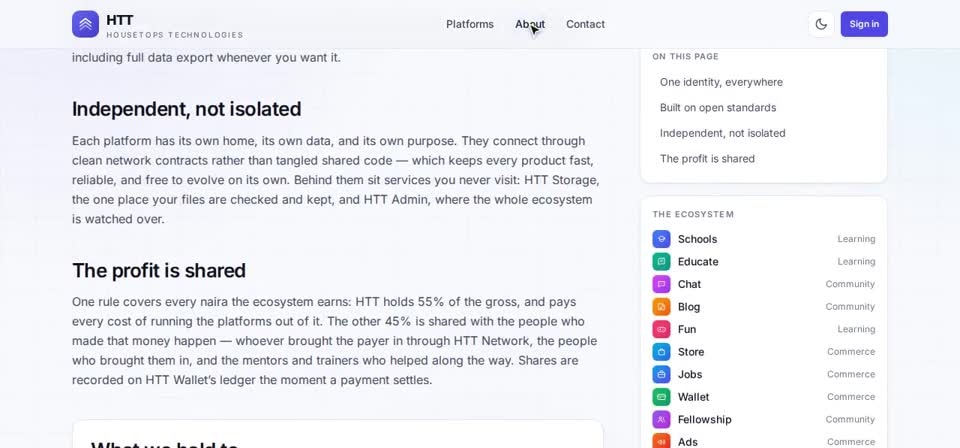The height and width of the screenshot is (448, 960).
Task: Click the Fun platform icon
Action: pyautogui.click(x=661, y=330)
